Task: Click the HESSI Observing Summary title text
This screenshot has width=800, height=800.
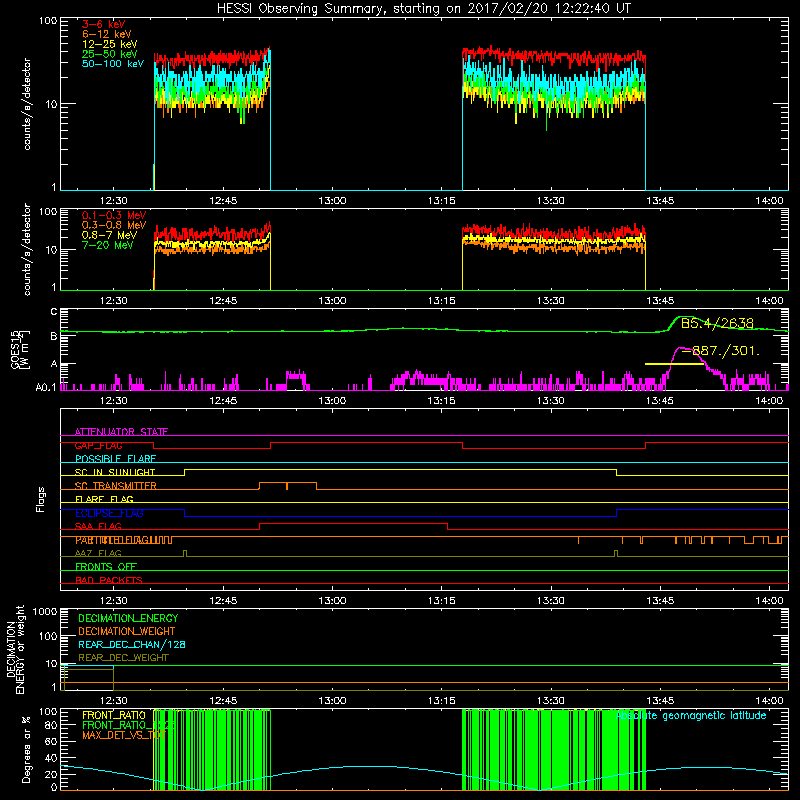Action: [x=423, y=9]
